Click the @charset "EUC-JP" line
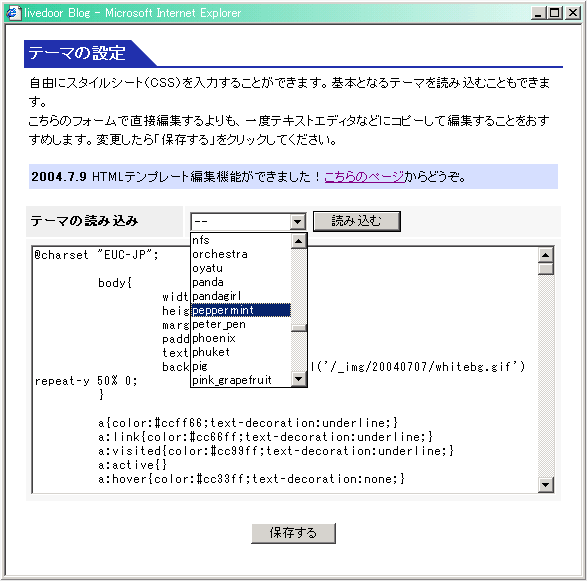Image resolution: width=587 pixels, height=581 pixels. point(96,255)
